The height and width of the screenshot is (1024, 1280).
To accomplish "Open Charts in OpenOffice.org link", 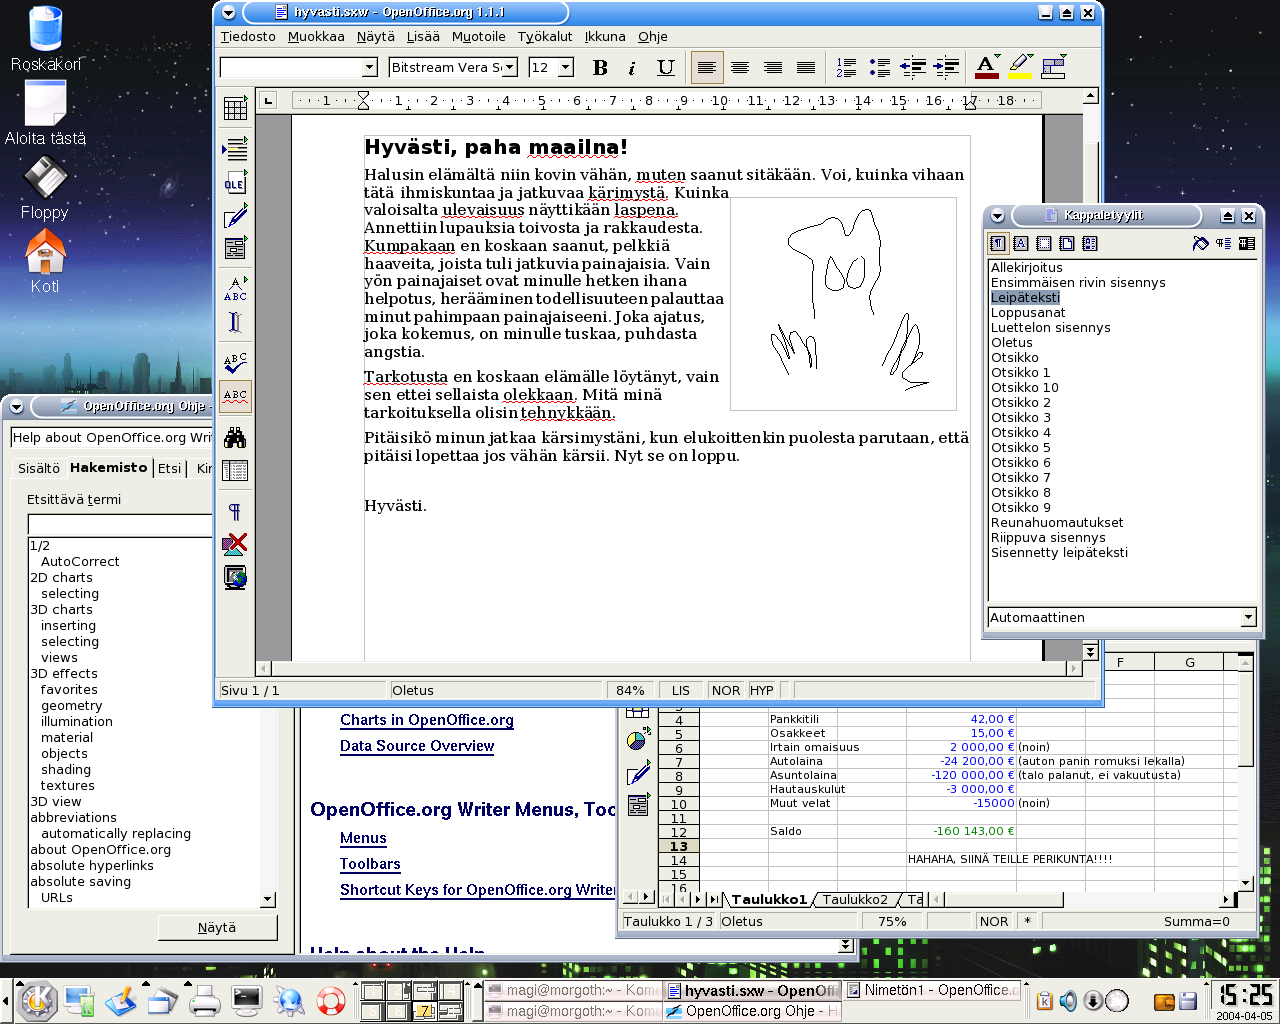I will tap(427, 720).
